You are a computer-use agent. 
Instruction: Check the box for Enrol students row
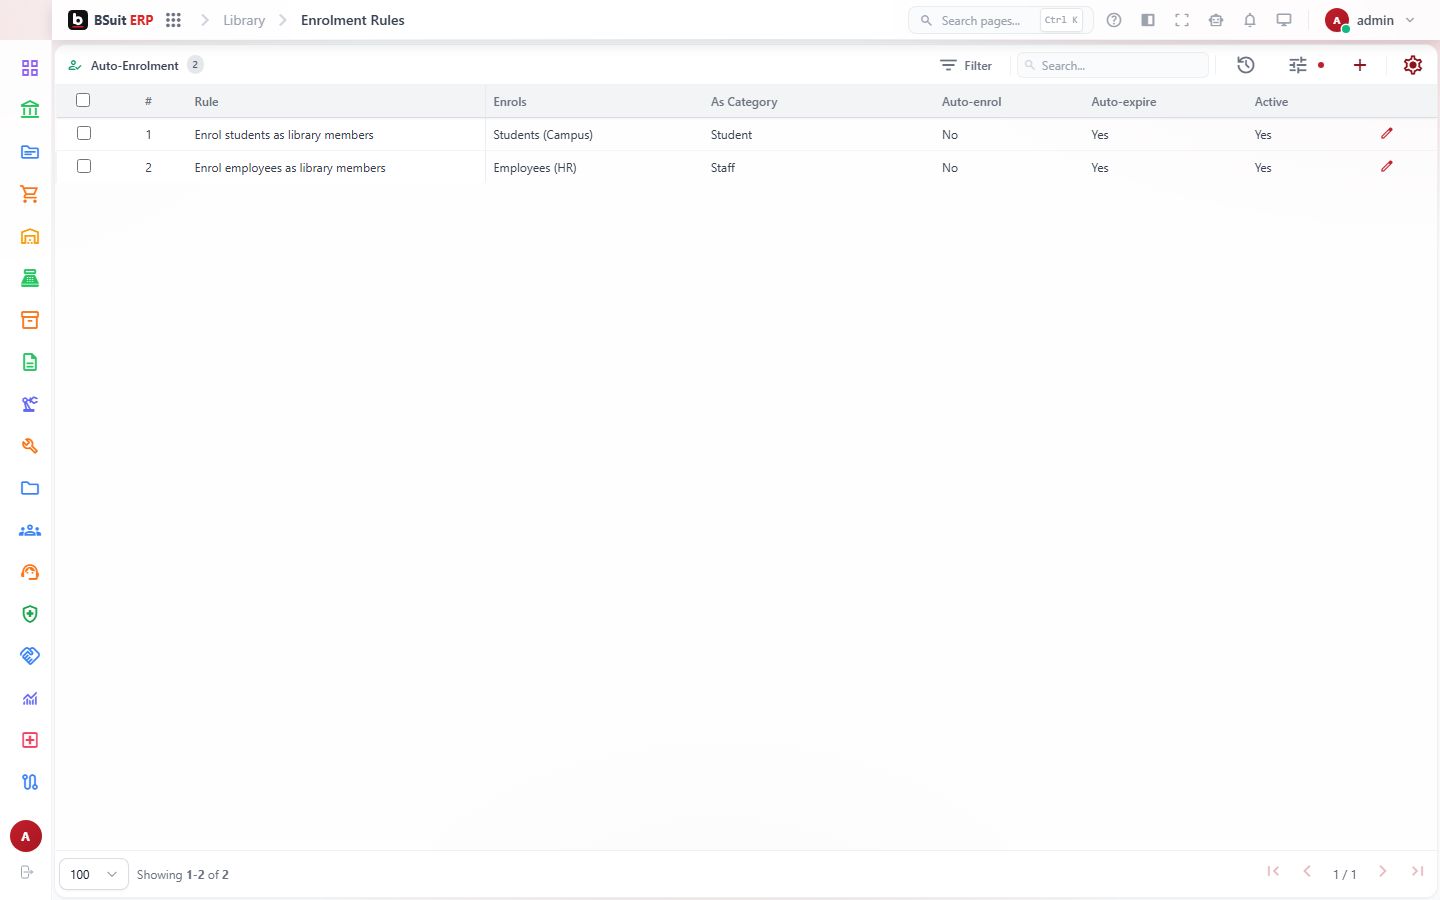coord(84,133)
